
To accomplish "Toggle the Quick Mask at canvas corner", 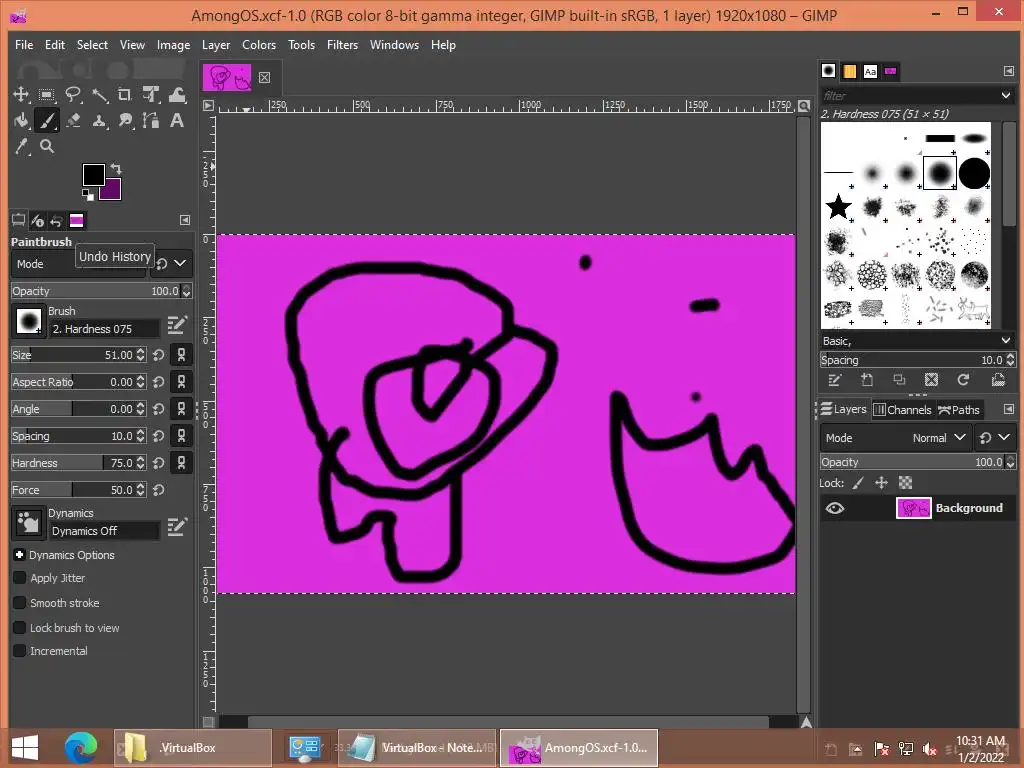I will click(208, 722).
